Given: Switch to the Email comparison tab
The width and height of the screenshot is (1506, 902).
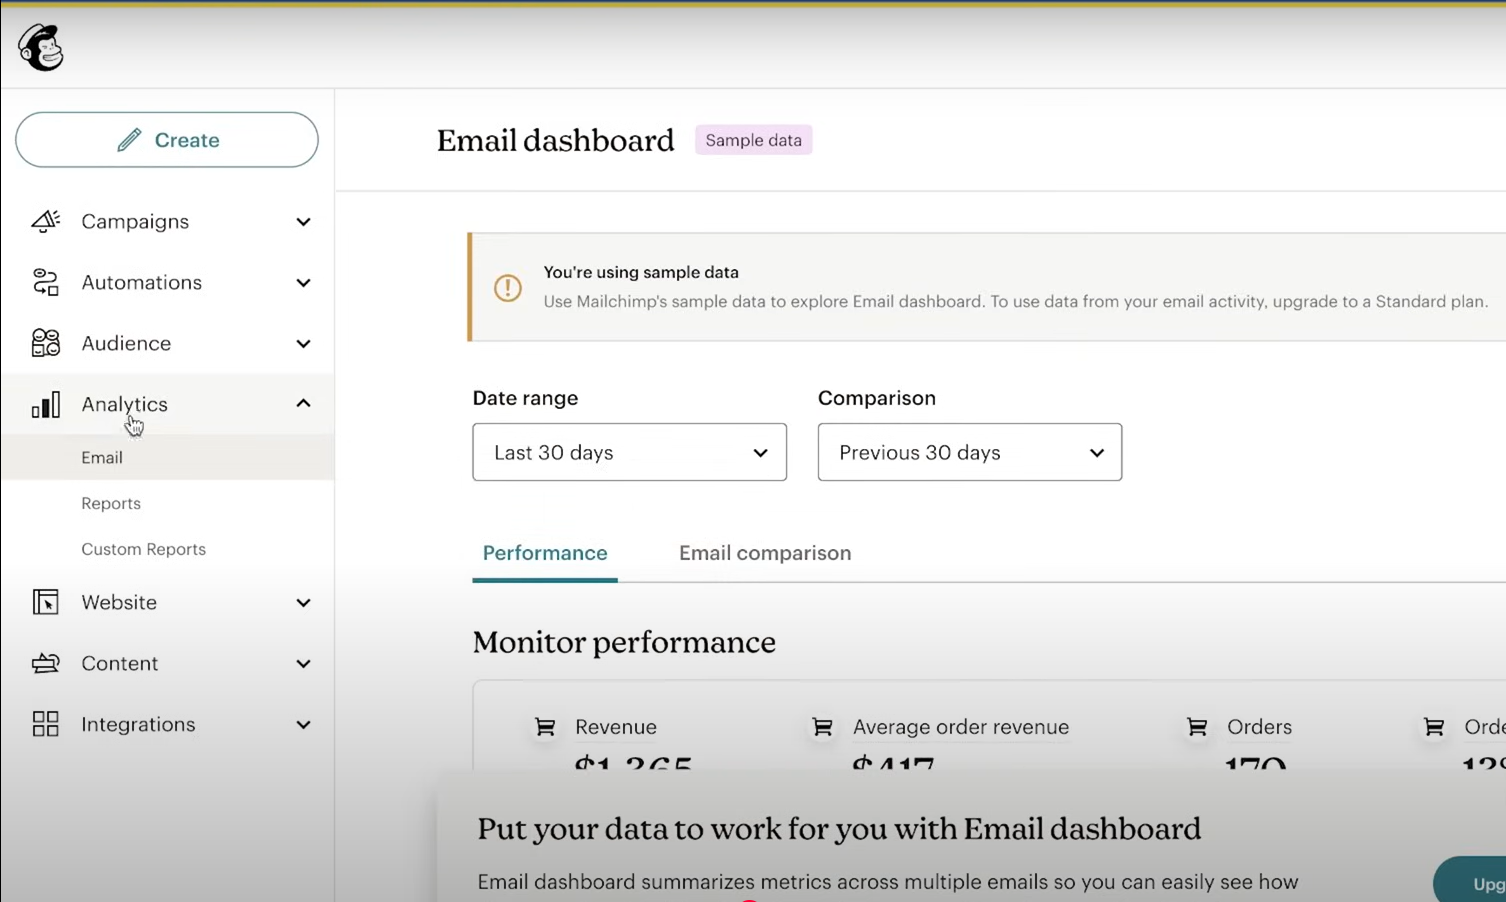Looking at the screenshot, I should pyautogui.click(x=765, y=553).
